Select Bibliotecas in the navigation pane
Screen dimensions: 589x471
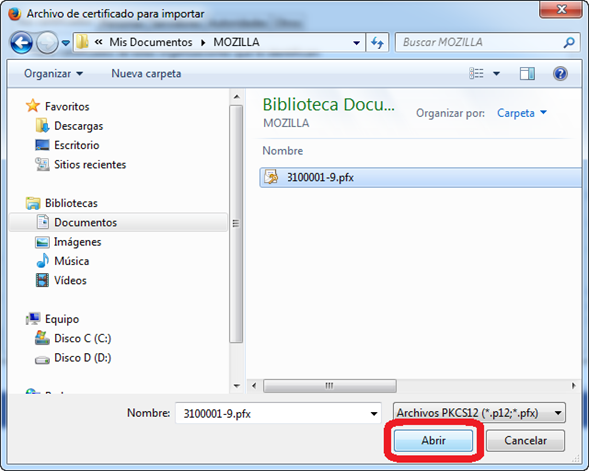pyautogui.click(x=71, y=203)
